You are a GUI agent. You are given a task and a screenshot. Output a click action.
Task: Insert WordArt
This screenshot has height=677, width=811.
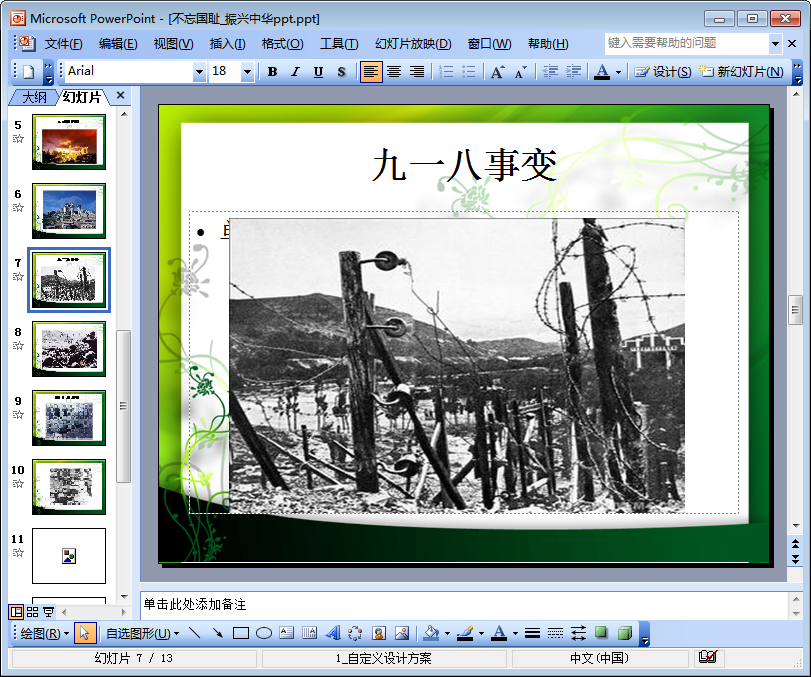[x=333, y=633]
